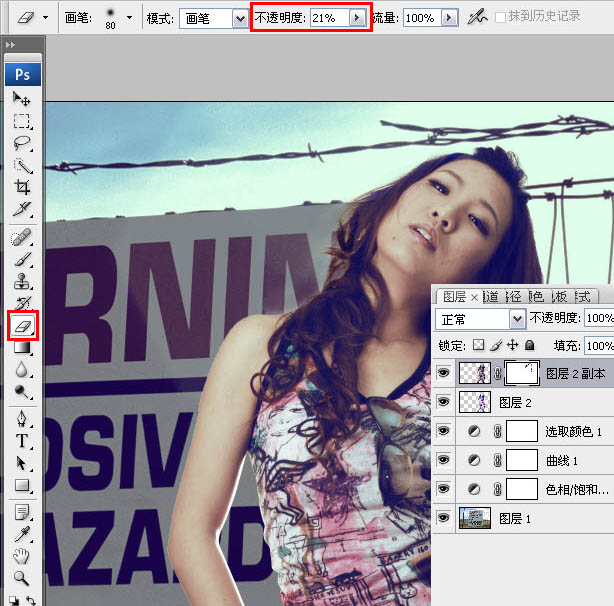Open the eraser mode dropdown
Viewport: 614px width, 606px height.
click(240, 18)
